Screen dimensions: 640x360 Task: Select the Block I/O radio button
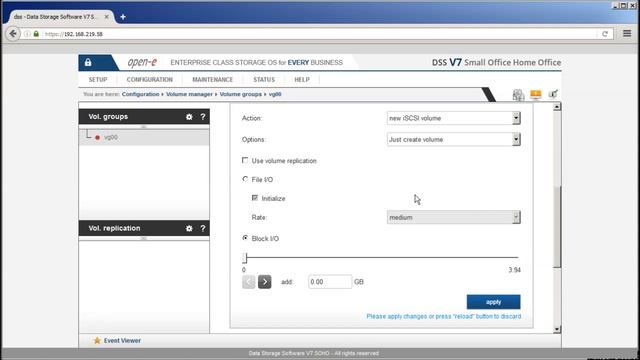coord(245,238)
